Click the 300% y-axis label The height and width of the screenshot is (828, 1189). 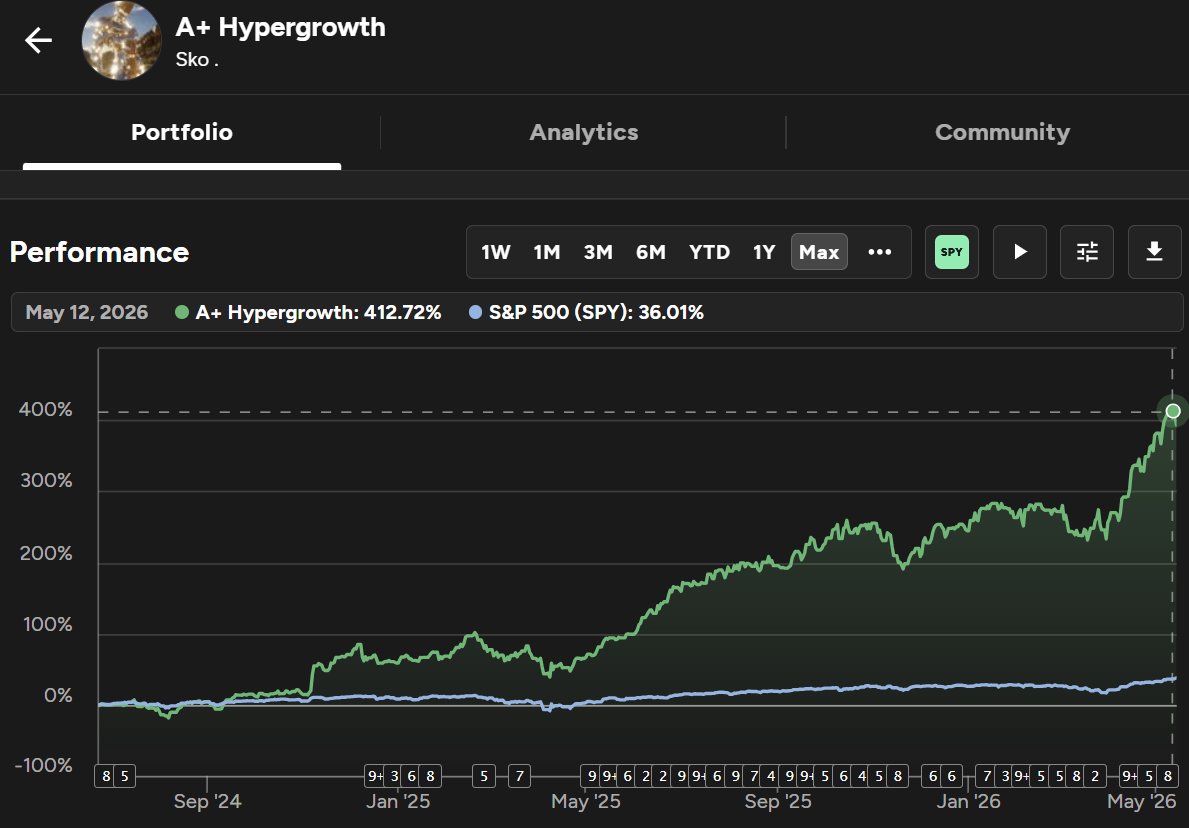[x=45, y=481]
